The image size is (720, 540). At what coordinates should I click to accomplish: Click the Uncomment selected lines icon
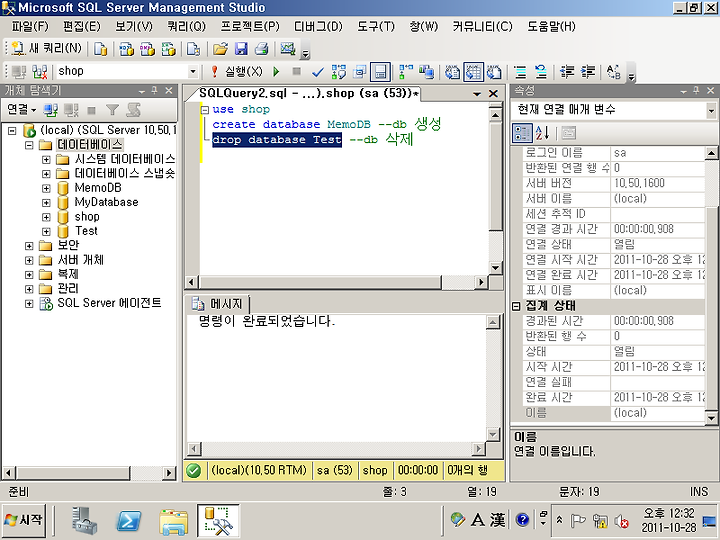coord(541,72)
